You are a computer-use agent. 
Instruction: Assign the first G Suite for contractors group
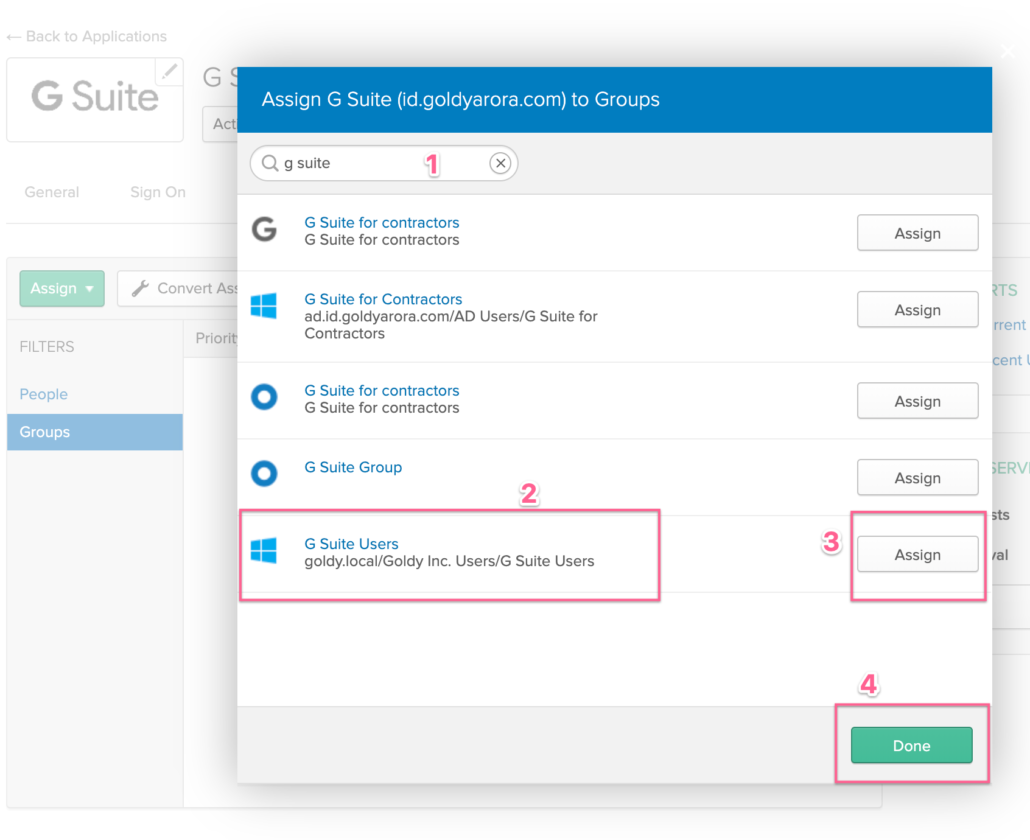pyautogui.click(x=918, y=233)
